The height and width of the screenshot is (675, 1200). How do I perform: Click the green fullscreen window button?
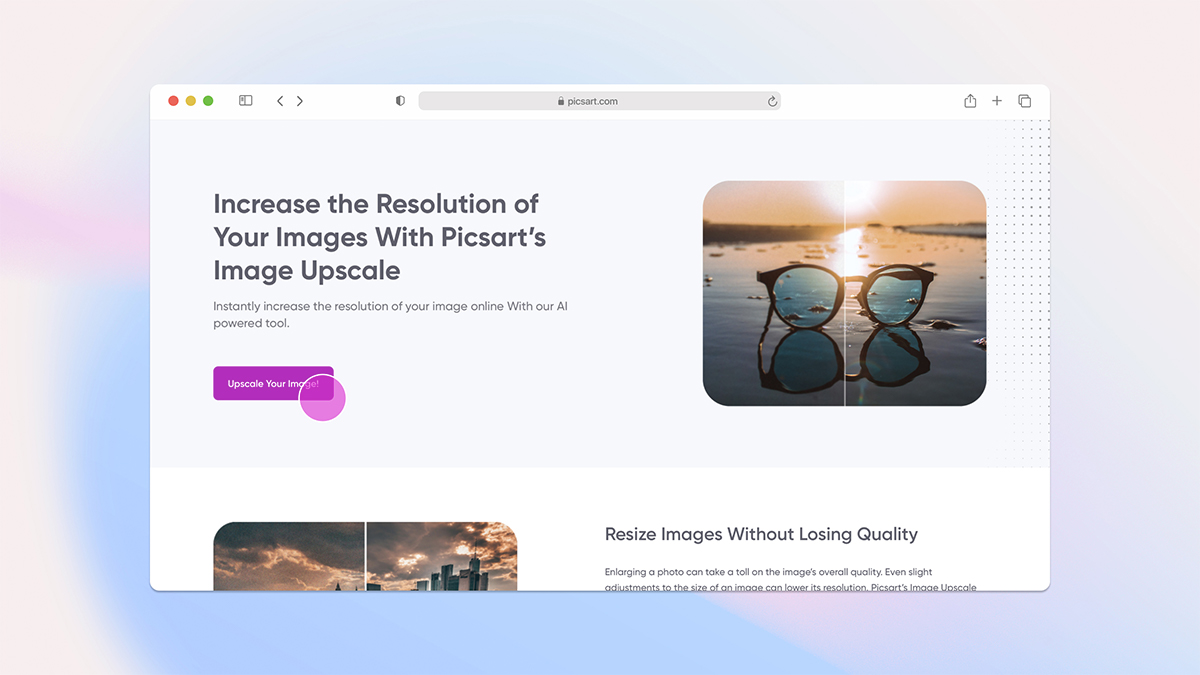208,101
